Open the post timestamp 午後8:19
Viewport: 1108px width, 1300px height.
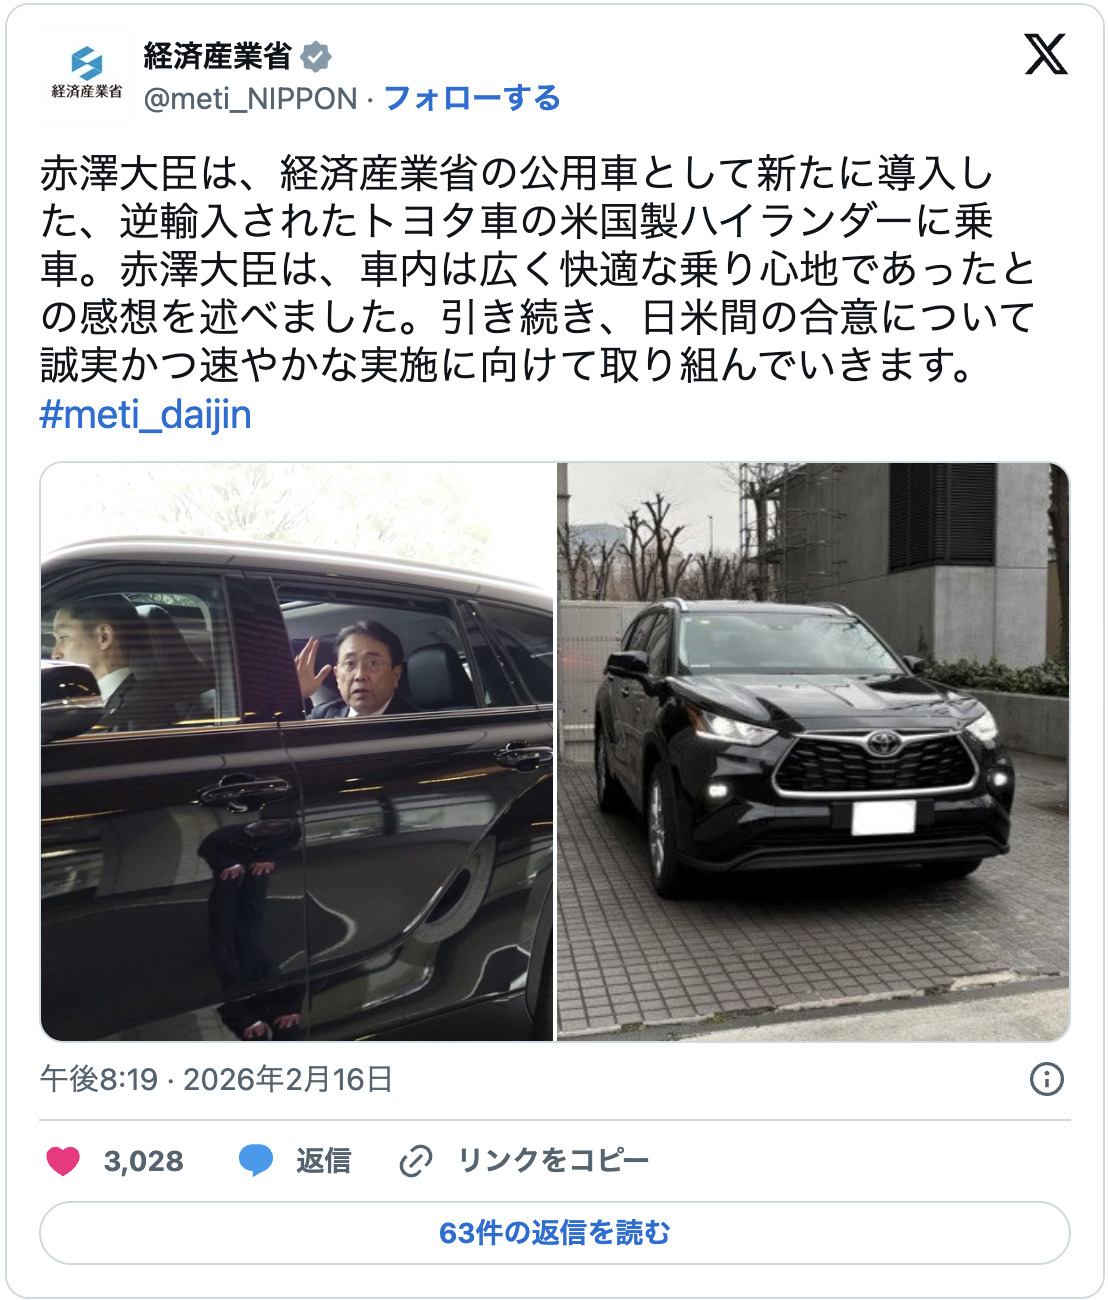(x=99, y=1079)
